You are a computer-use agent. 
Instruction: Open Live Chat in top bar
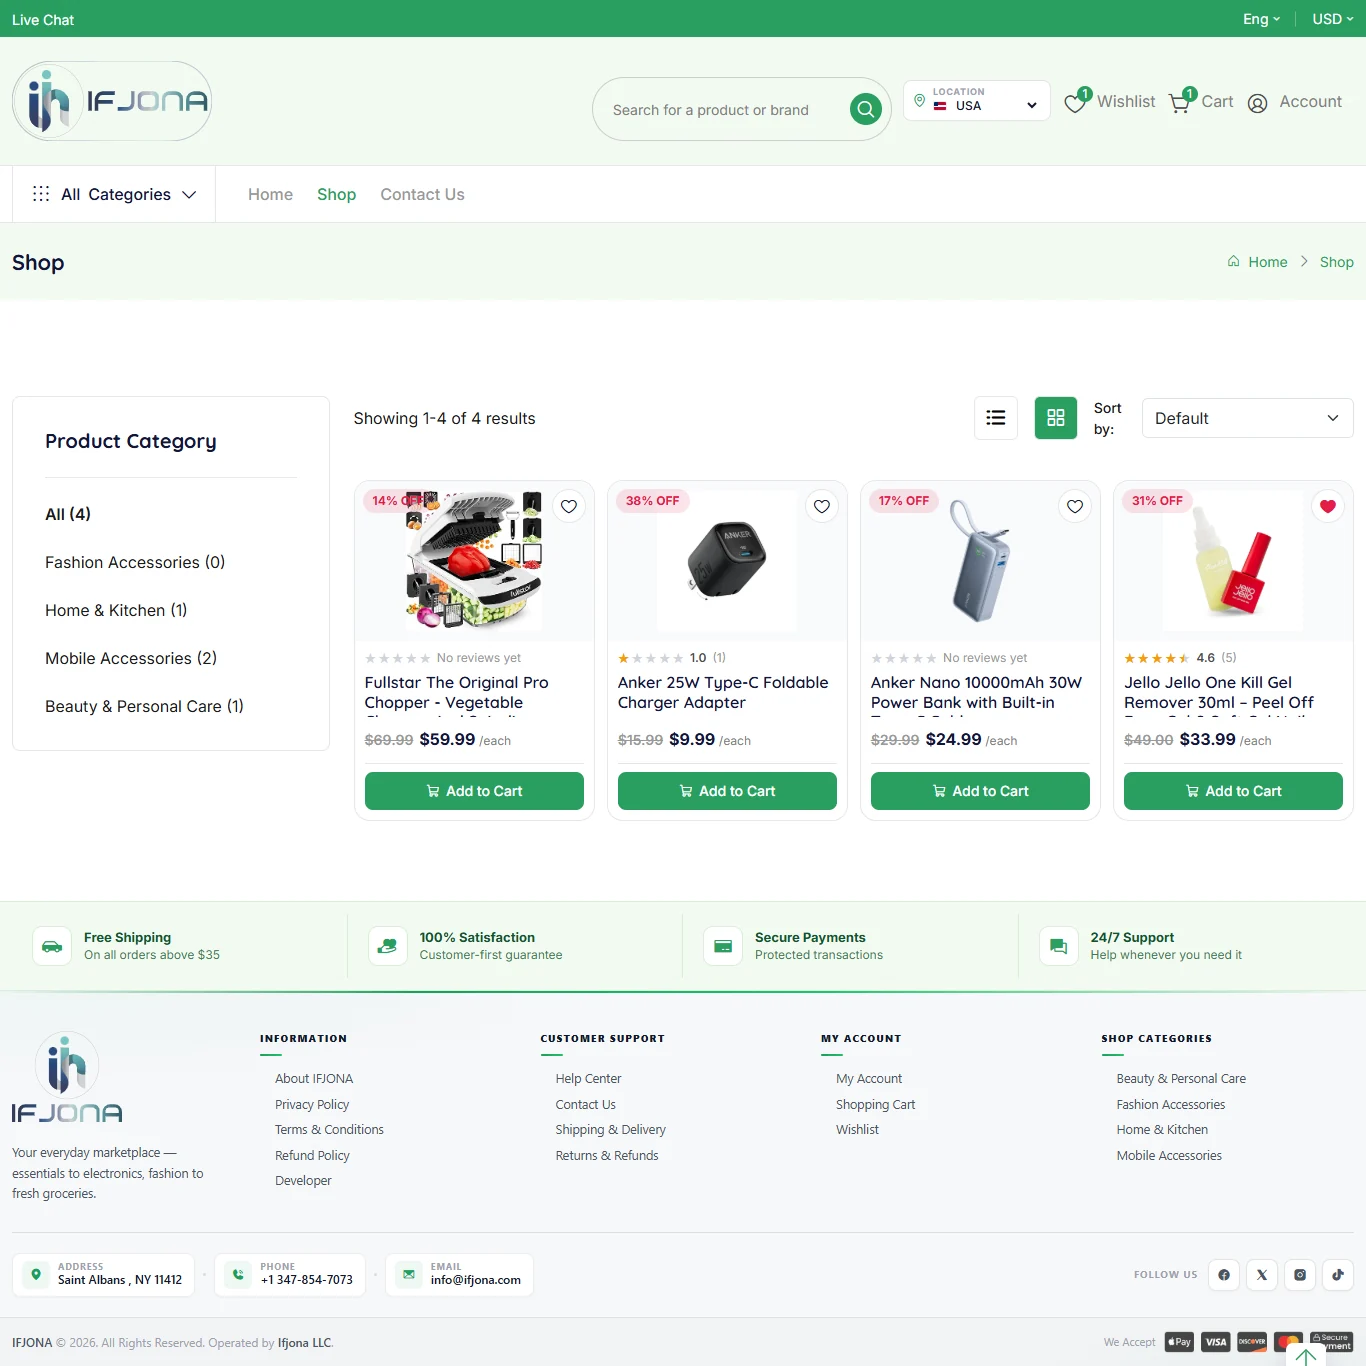tap(43, 19)
